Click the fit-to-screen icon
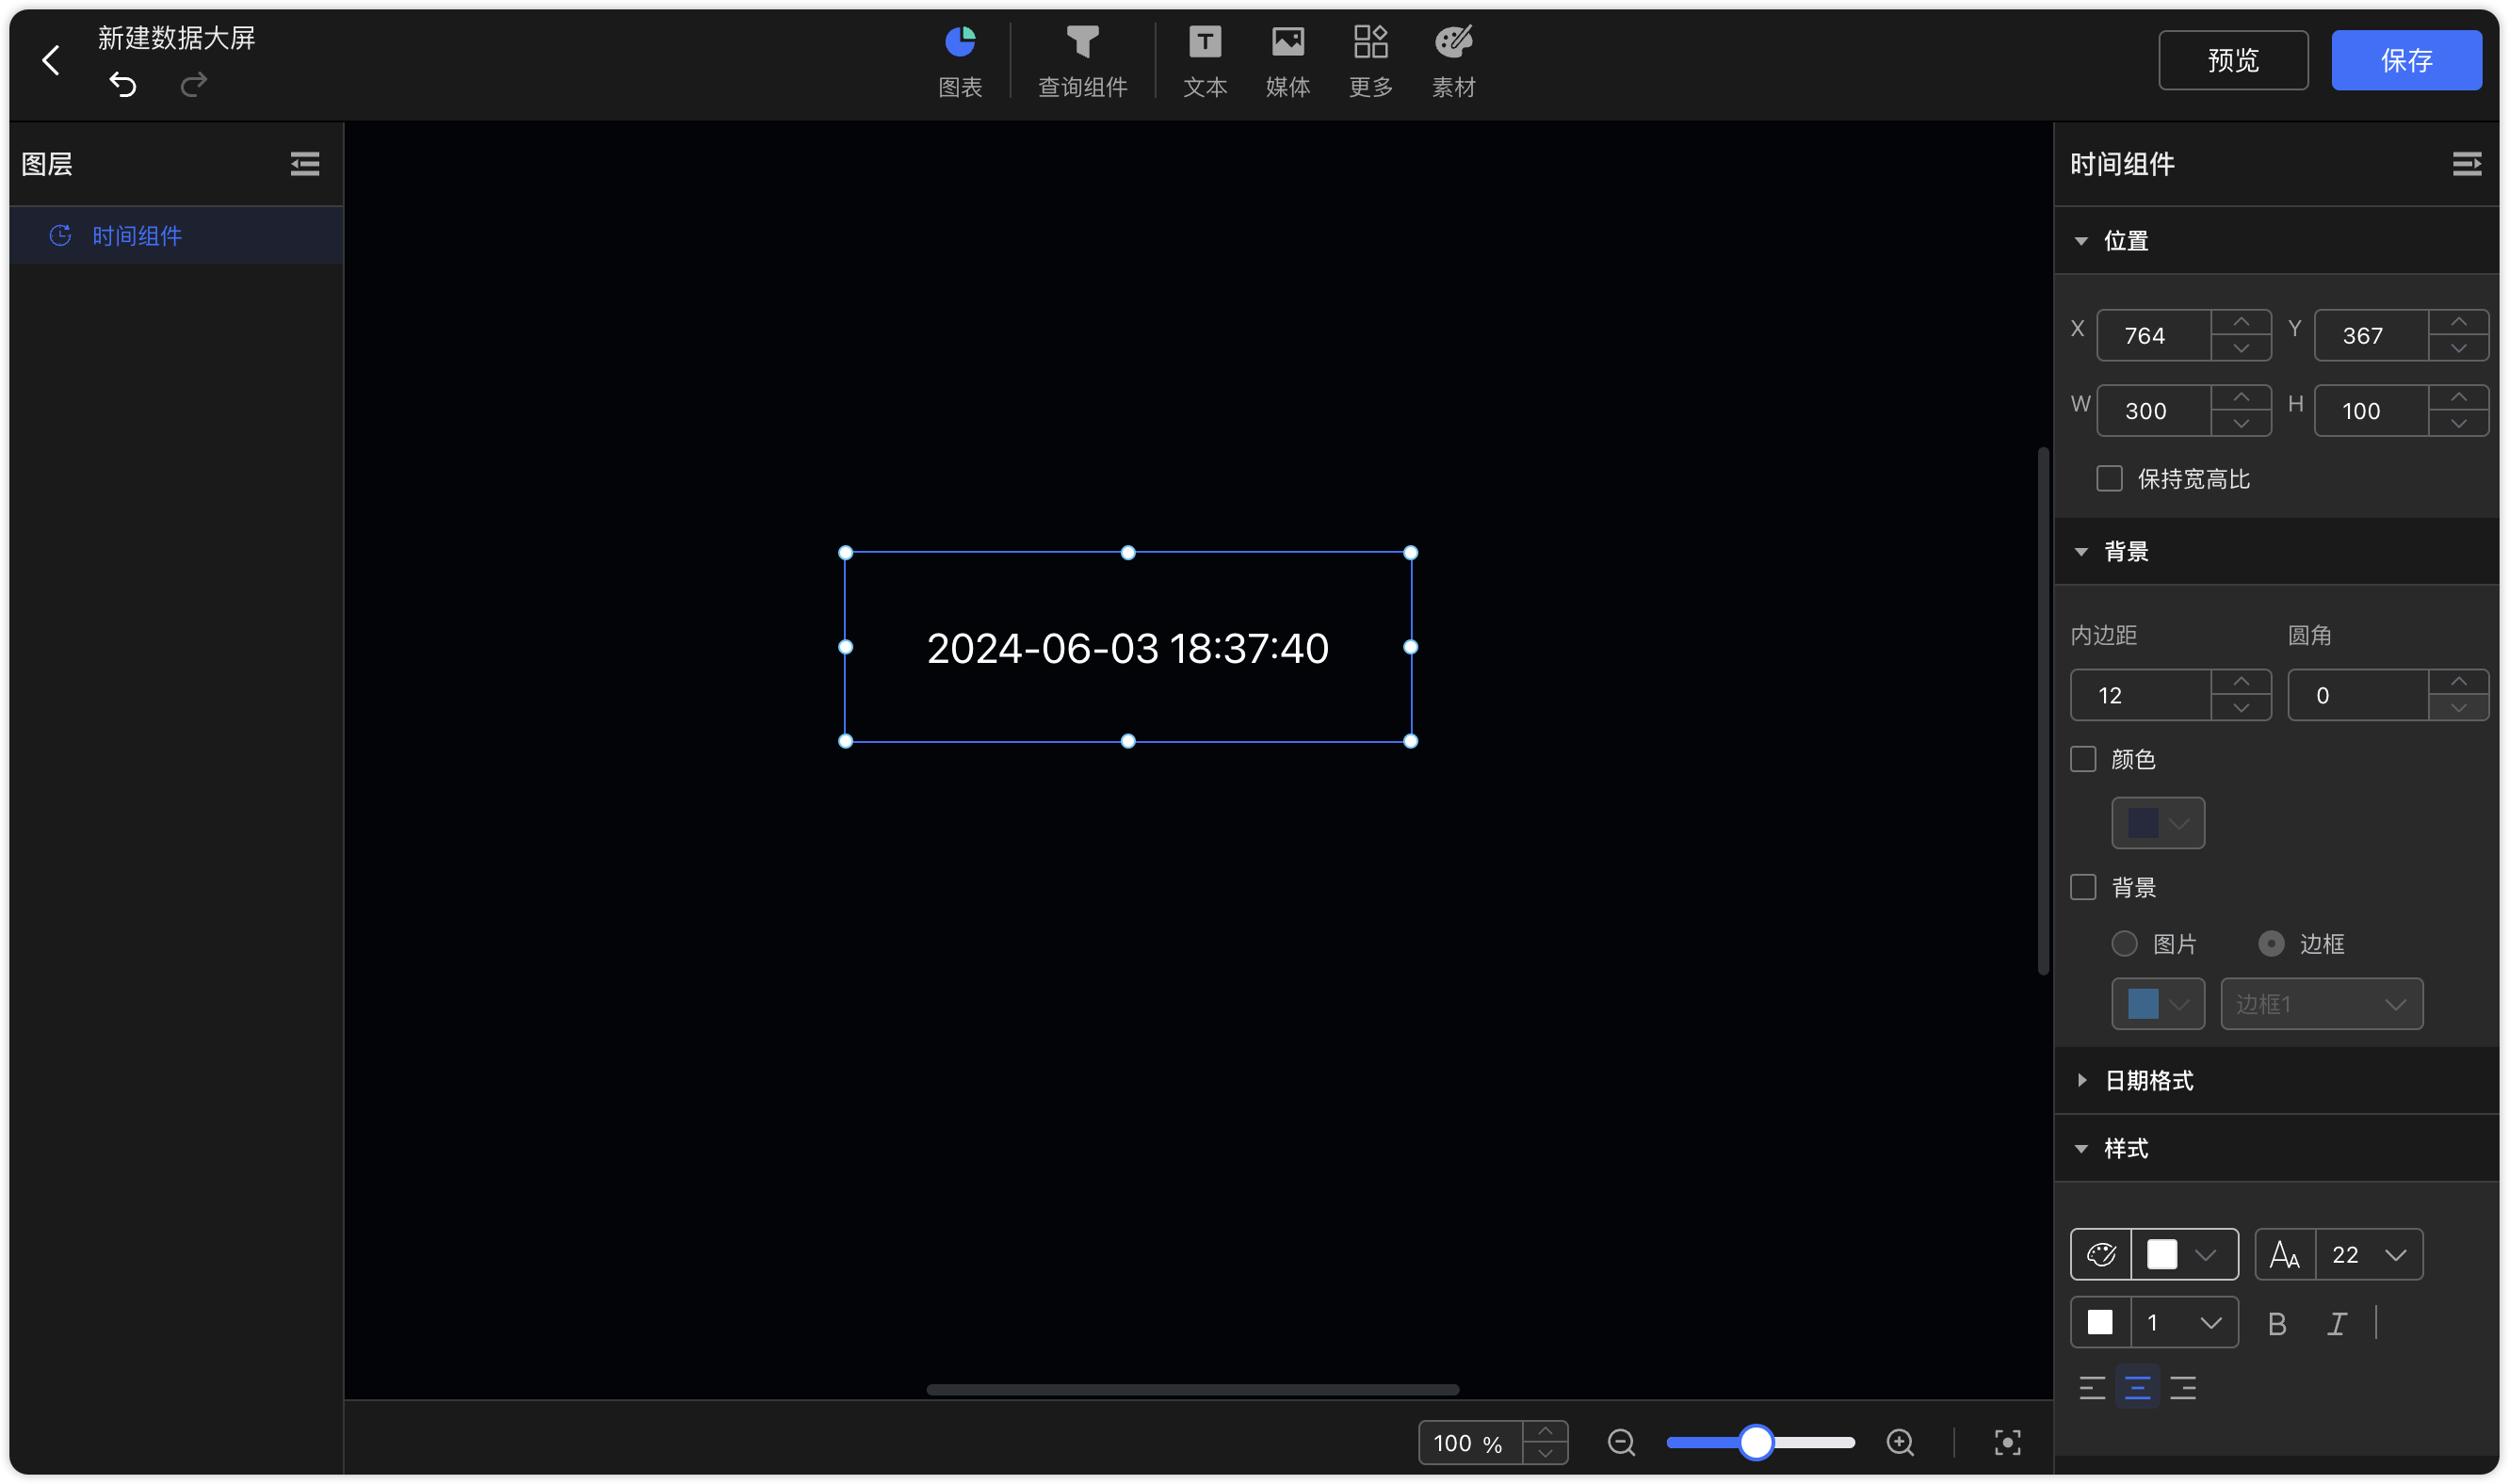Image resolution: width=2509 pixels, height=1484 pixels. click(x=2007, y=1443)
